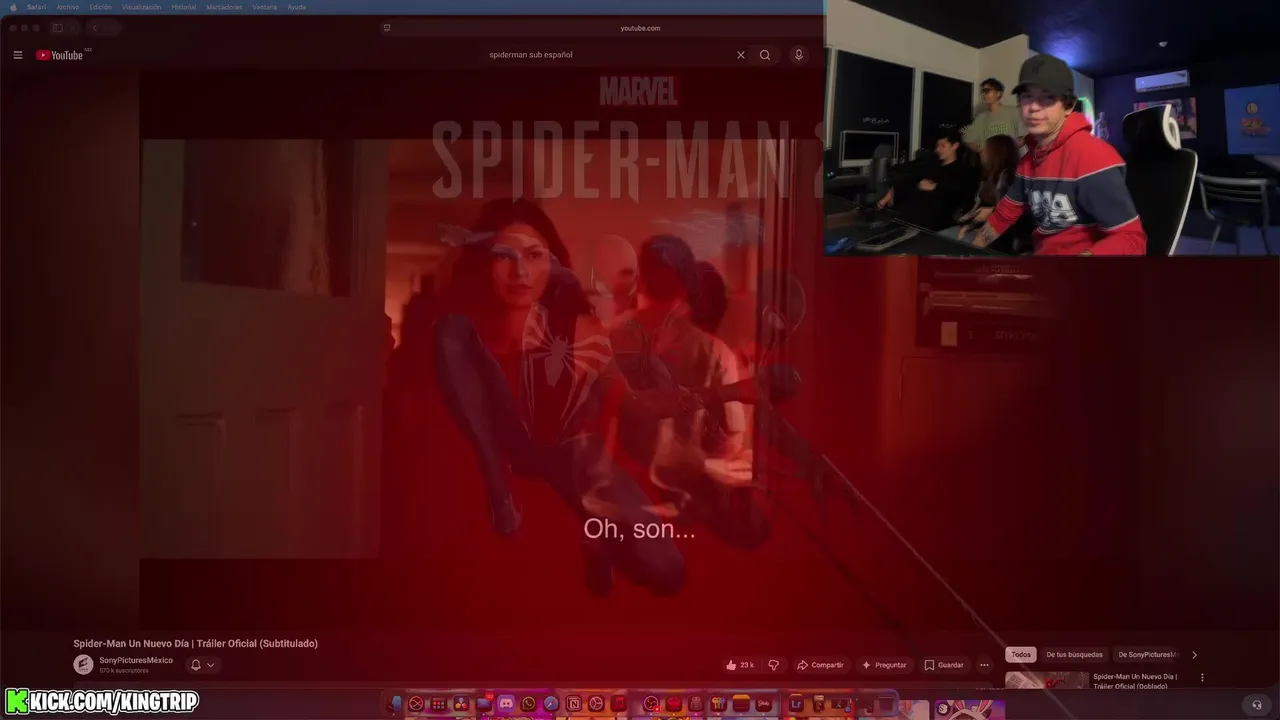Open the Historial menu
This screenshot has width=1280, height=720.
184,7
